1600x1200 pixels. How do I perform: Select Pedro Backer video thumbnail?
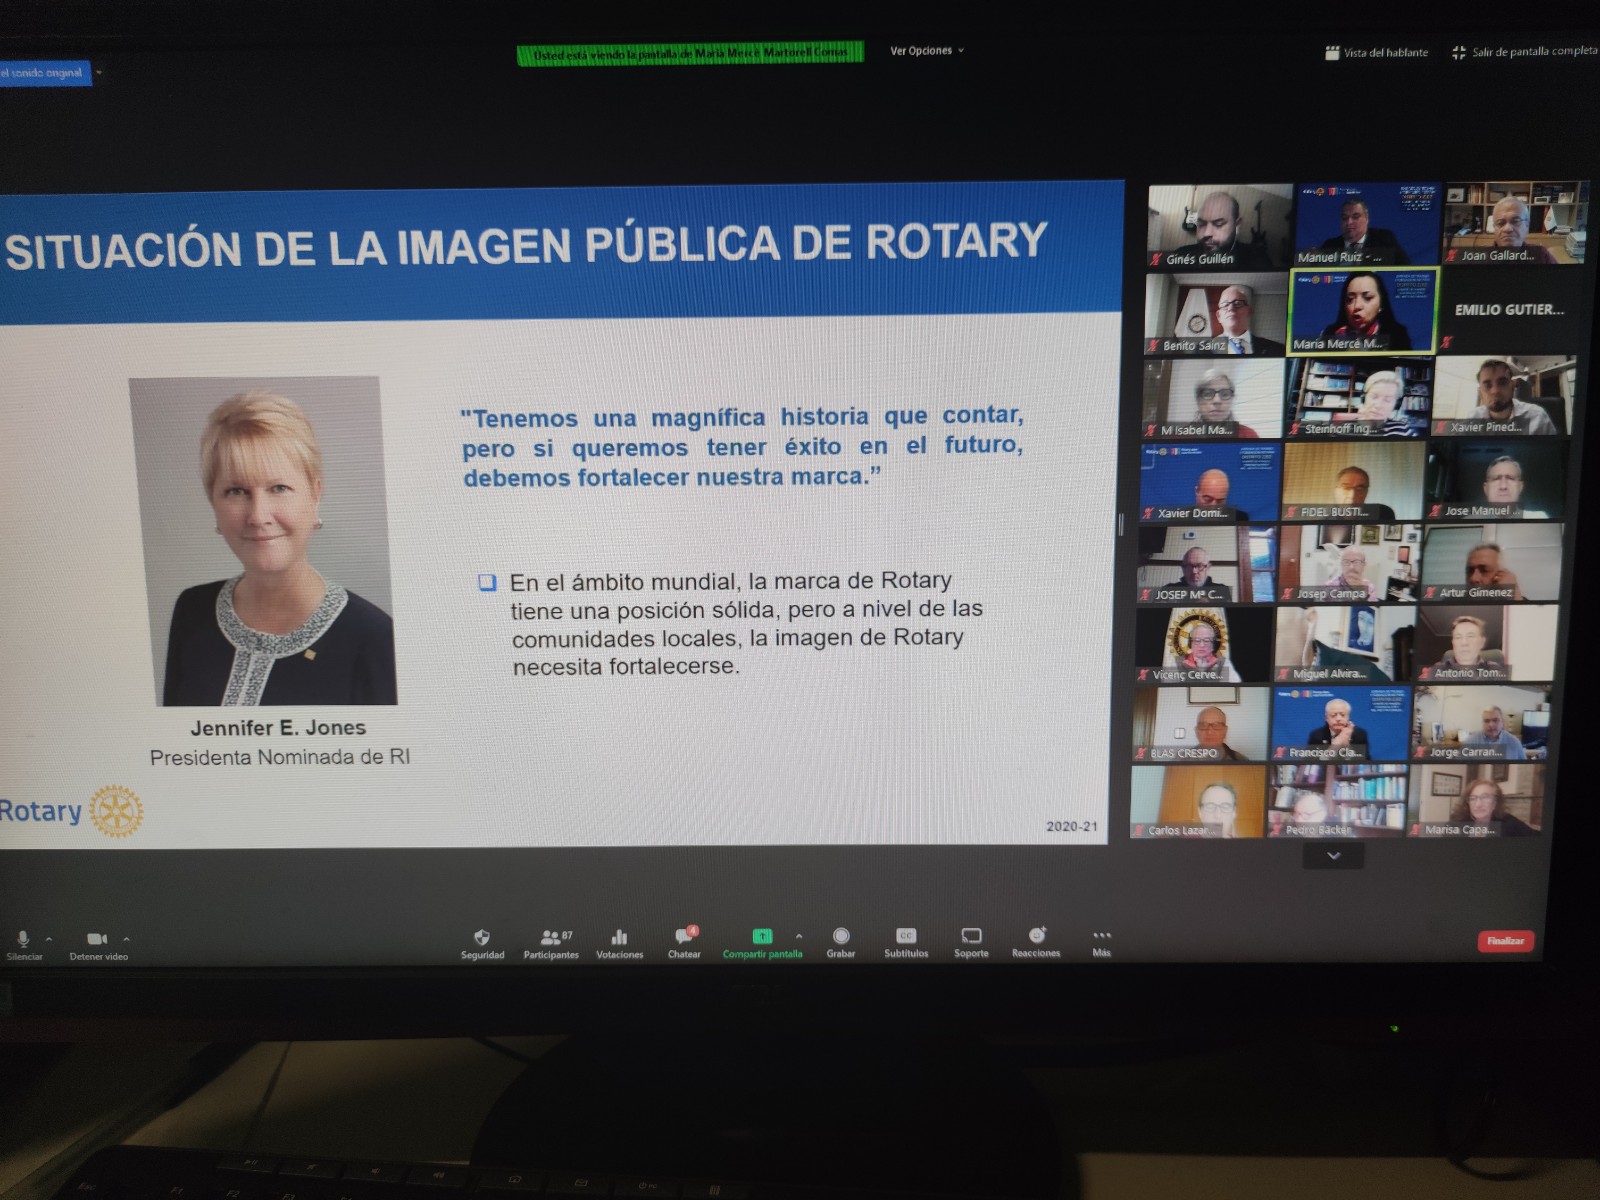tap(1337, 800)
